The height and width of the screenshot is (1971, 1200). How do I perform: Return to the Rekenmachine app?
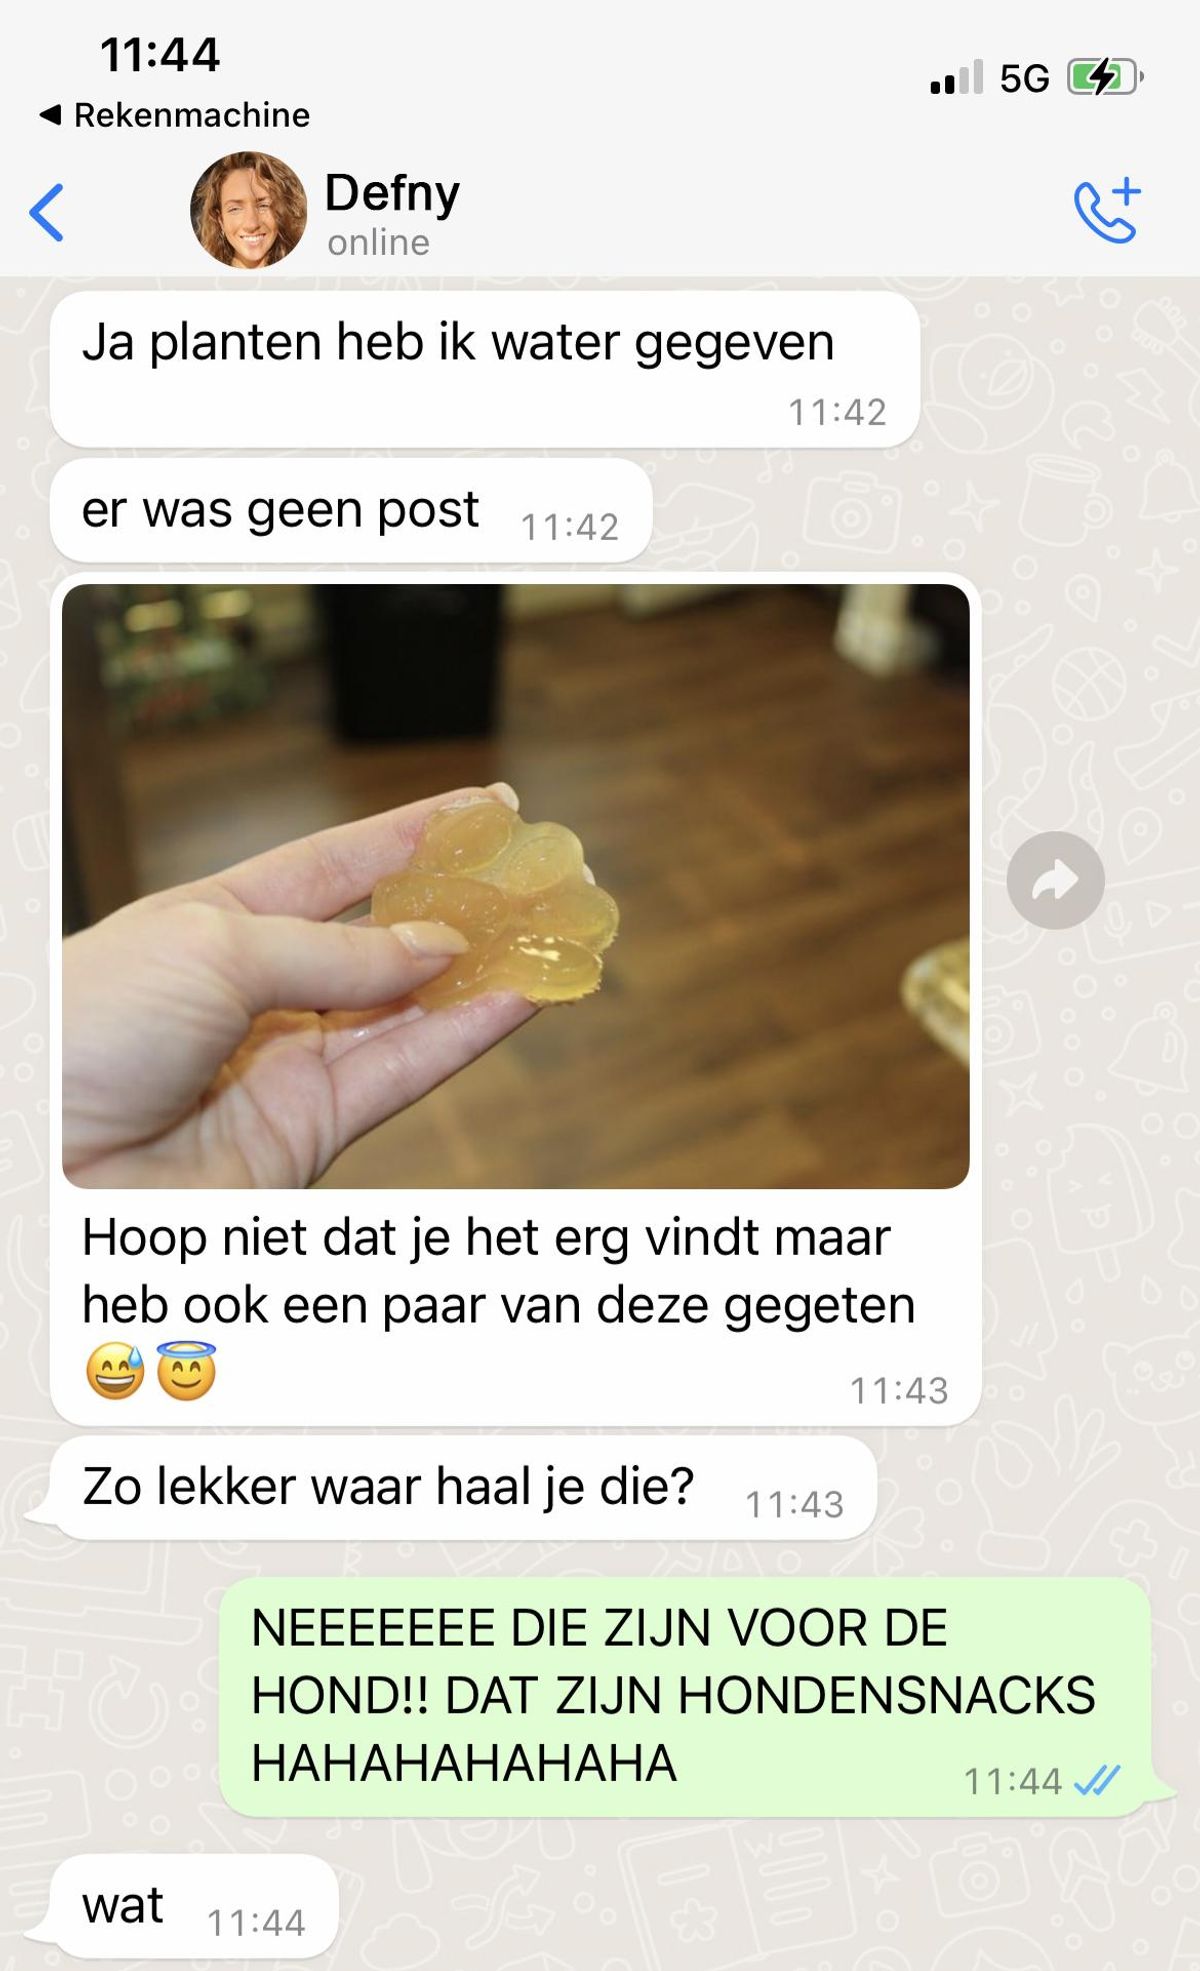click(174, 115)
